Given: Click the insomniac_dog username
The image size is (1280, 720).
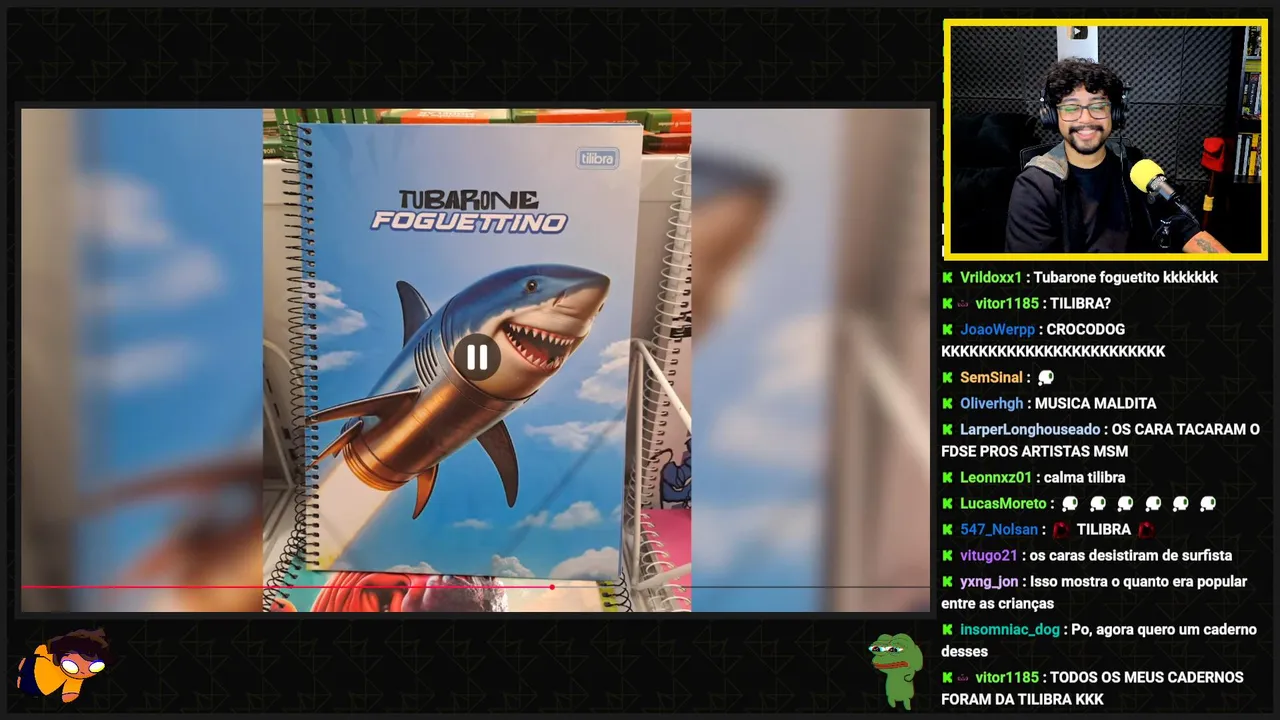Looking at the screenshot, I should (1010, 630).
